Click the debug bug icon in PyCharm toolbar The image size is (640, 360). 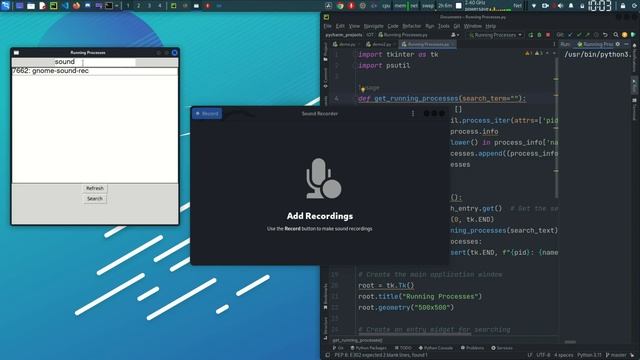pyautogui.click(x=539, y=35)
